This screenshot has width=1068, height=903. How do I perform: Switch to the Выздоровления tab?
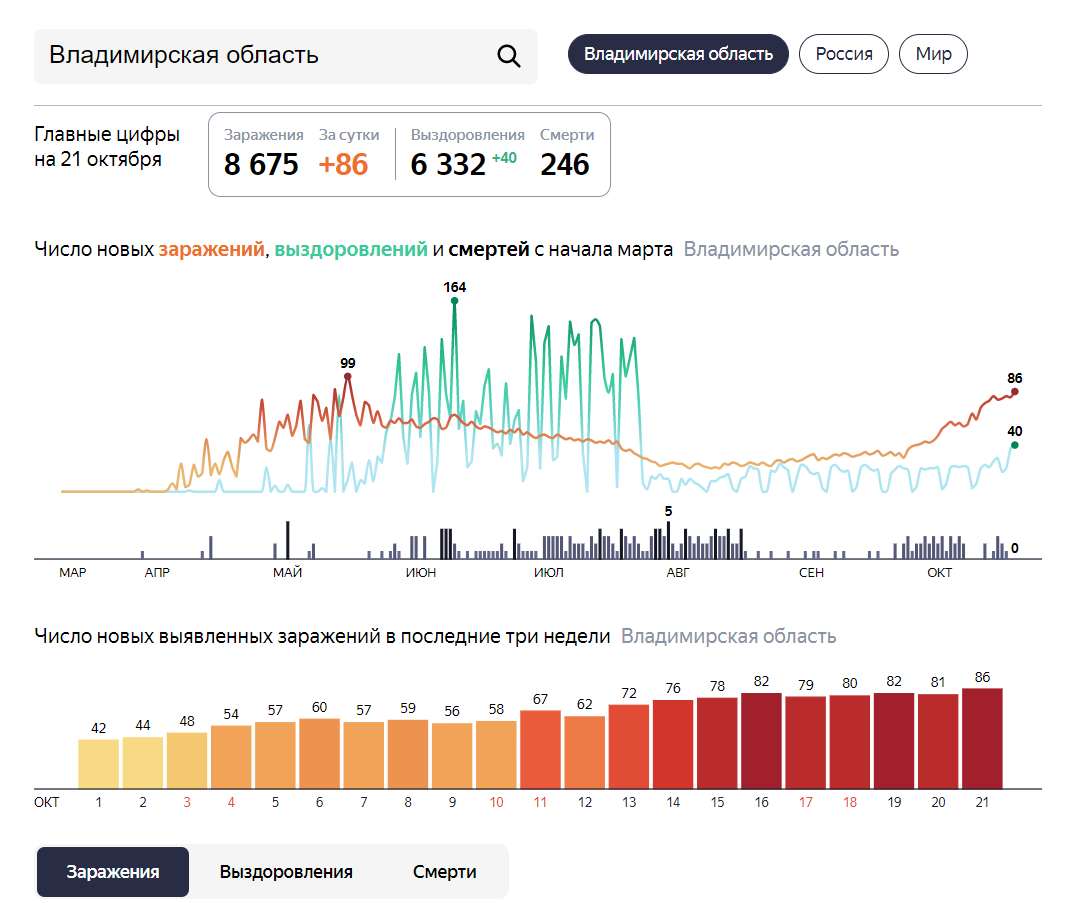click(286, 872)
